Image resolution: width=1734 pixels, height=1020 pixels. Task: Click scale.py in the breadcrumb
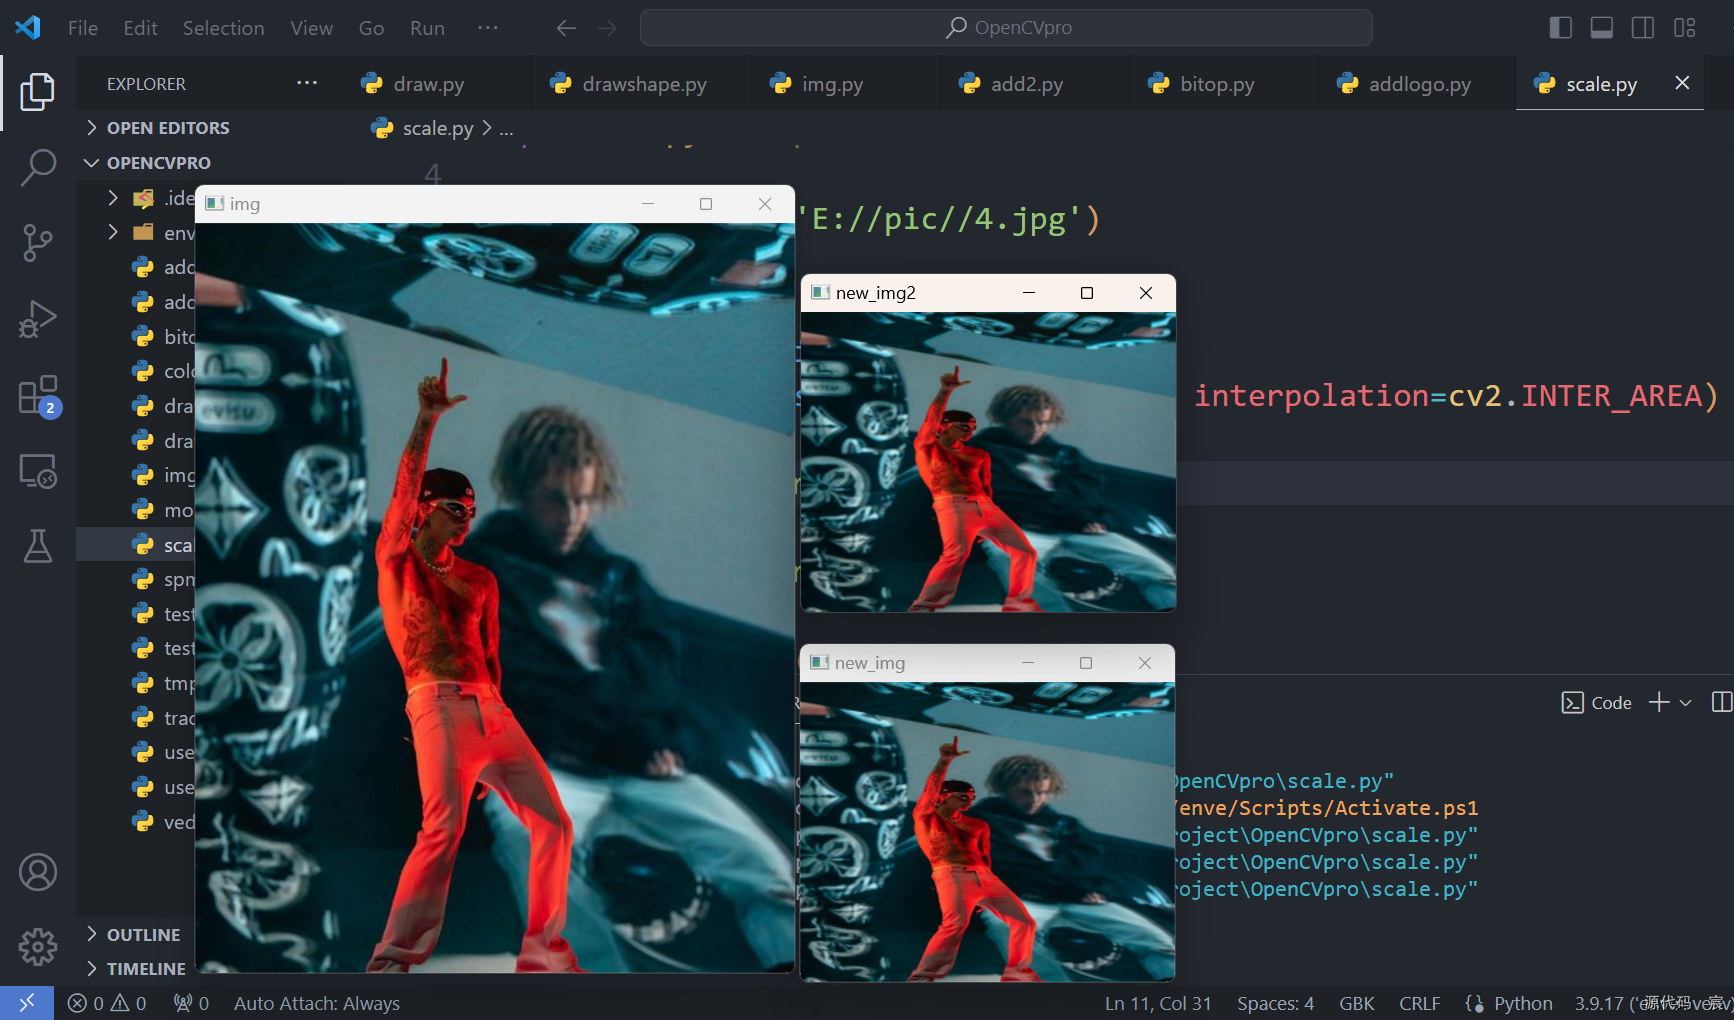point(437,128)
